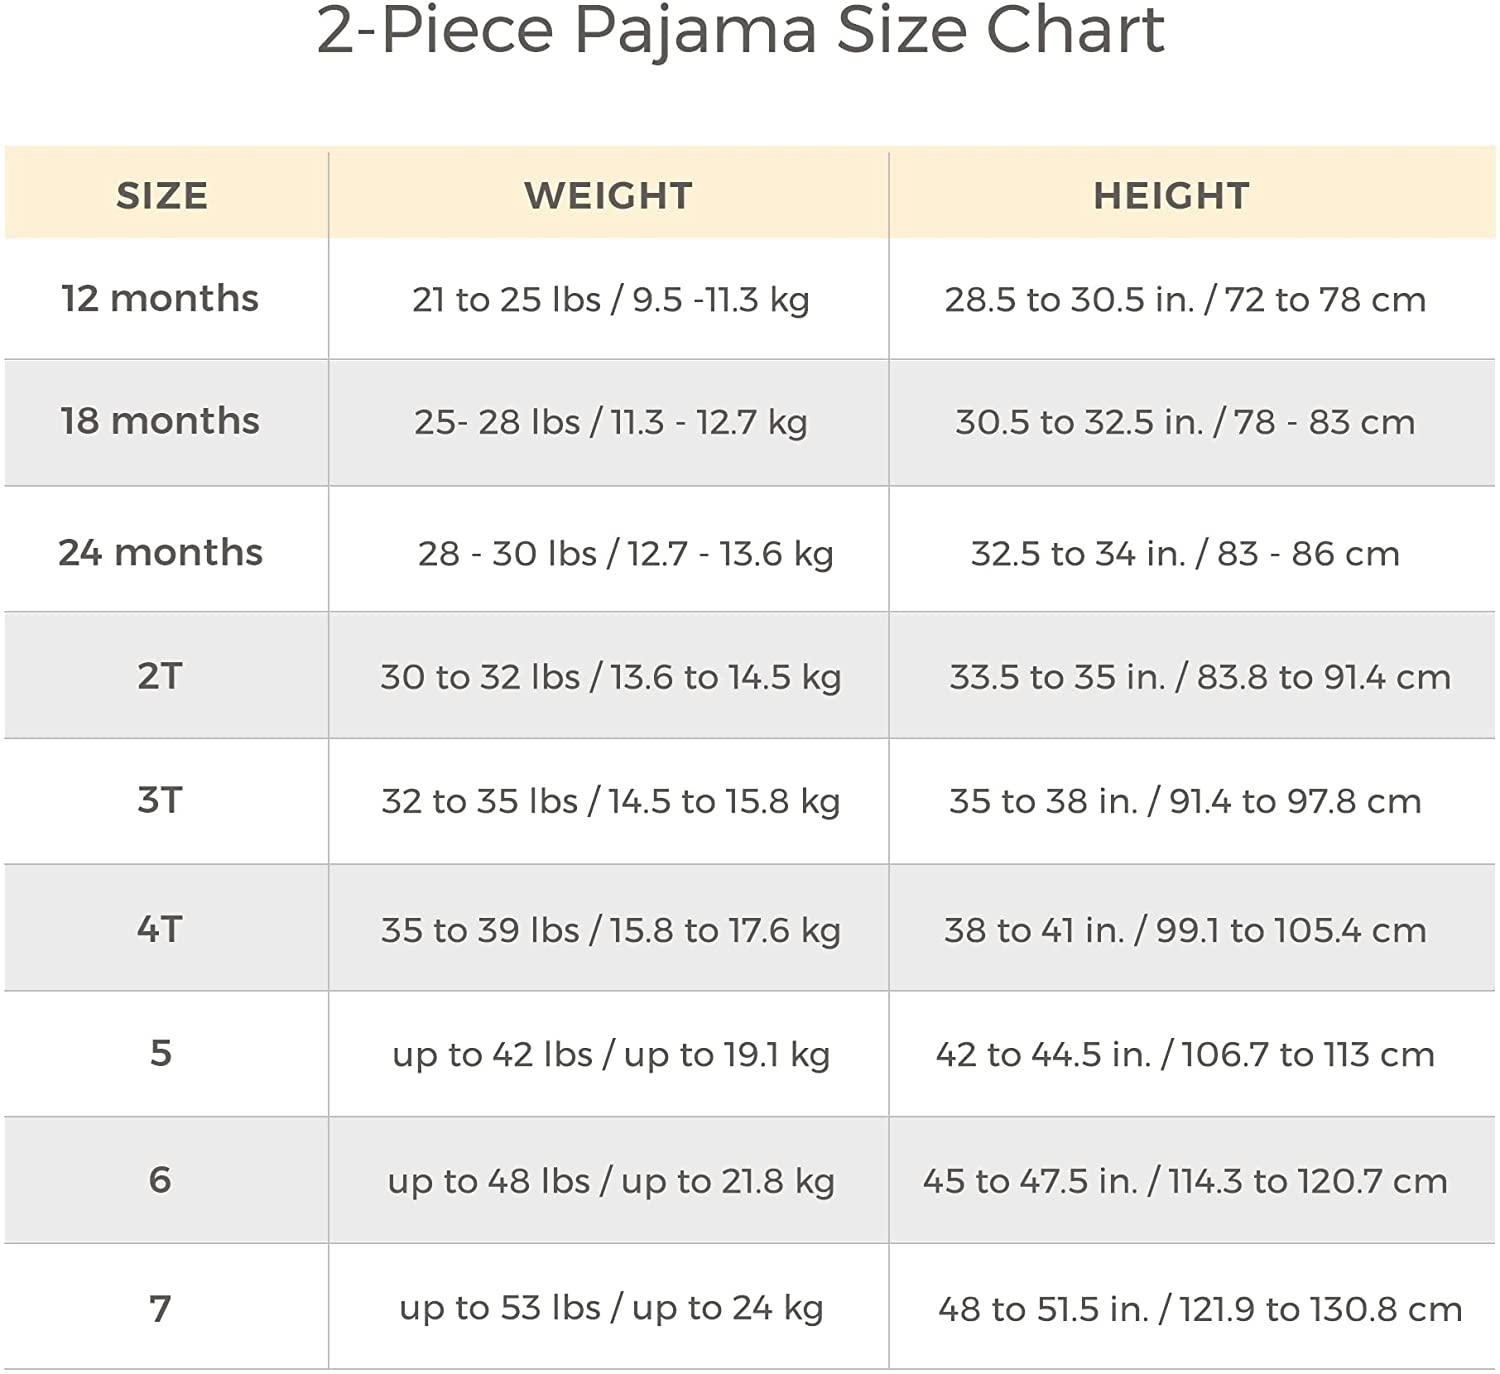Click the size 5 row label

160,1053
